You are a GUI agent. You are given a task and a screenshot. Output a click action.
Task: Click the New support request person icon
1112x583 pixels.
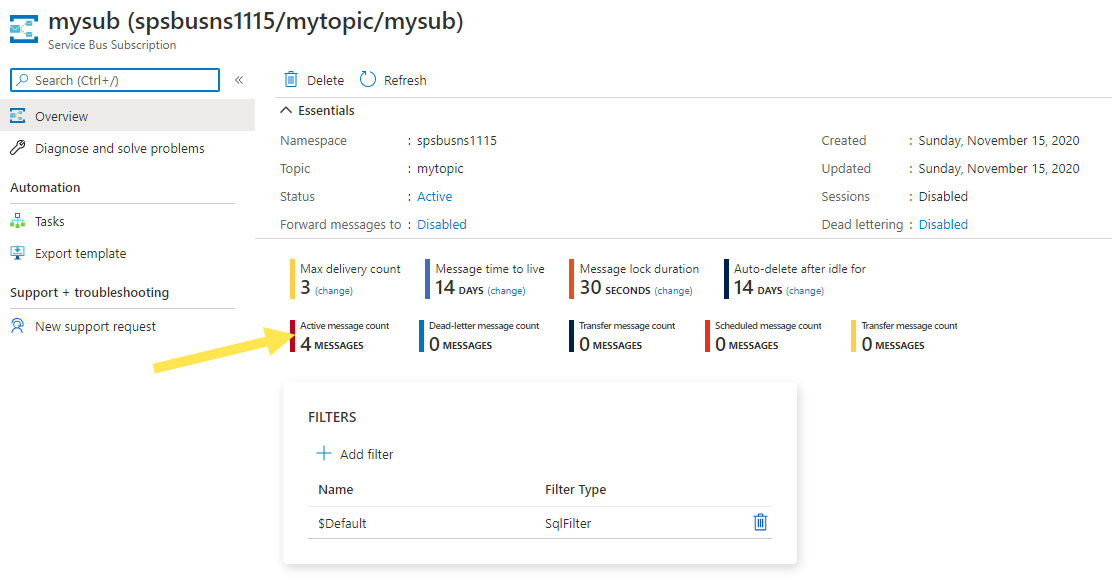click(x=17, y=326)
